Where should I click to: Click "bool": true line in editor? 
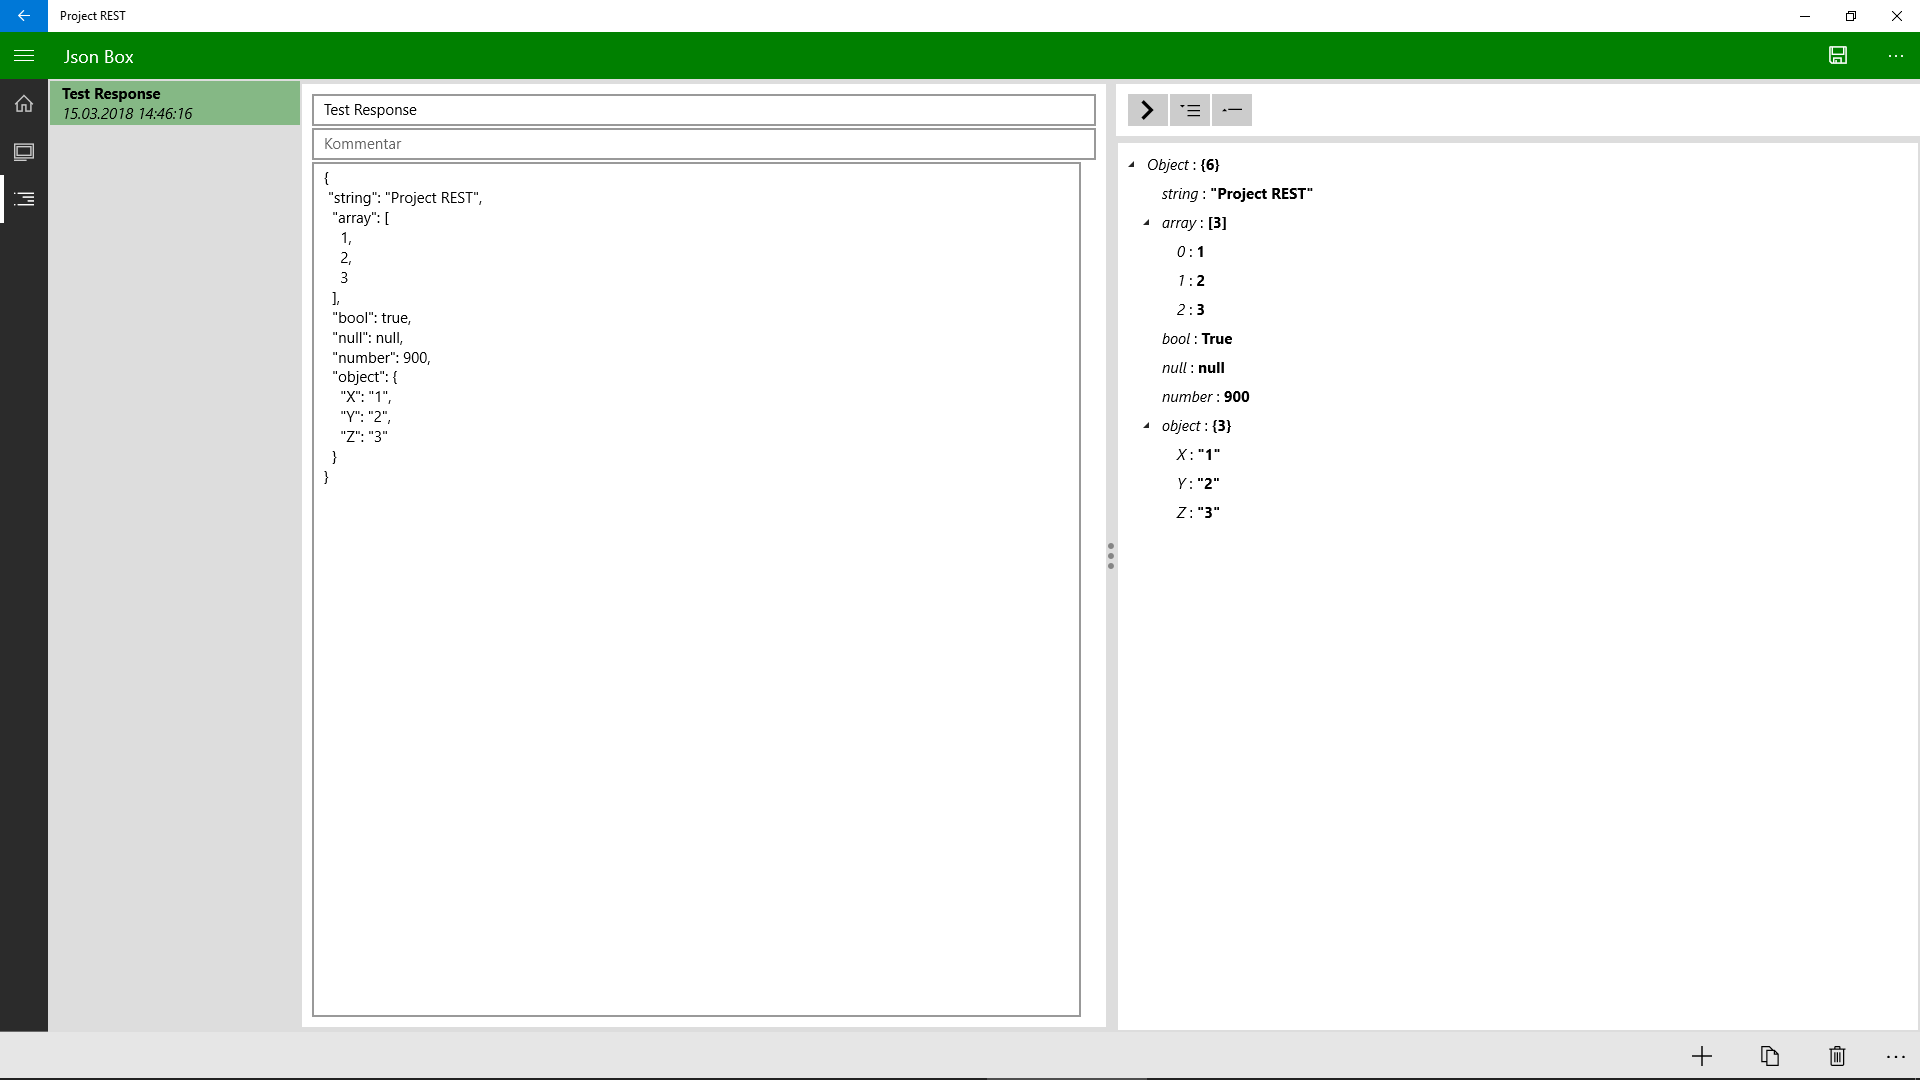[371, 318]
